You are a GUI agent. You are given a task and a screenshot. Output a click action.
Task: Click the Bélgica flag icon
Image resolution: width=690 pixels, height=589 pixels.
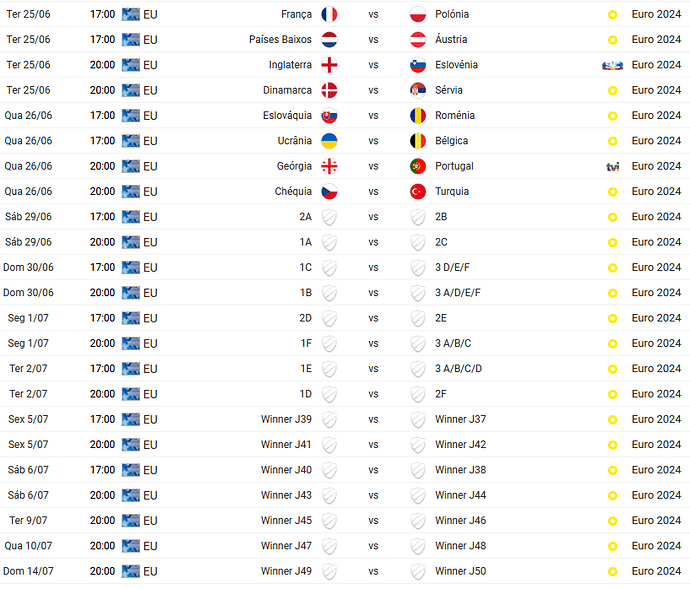tap(418, 141)
